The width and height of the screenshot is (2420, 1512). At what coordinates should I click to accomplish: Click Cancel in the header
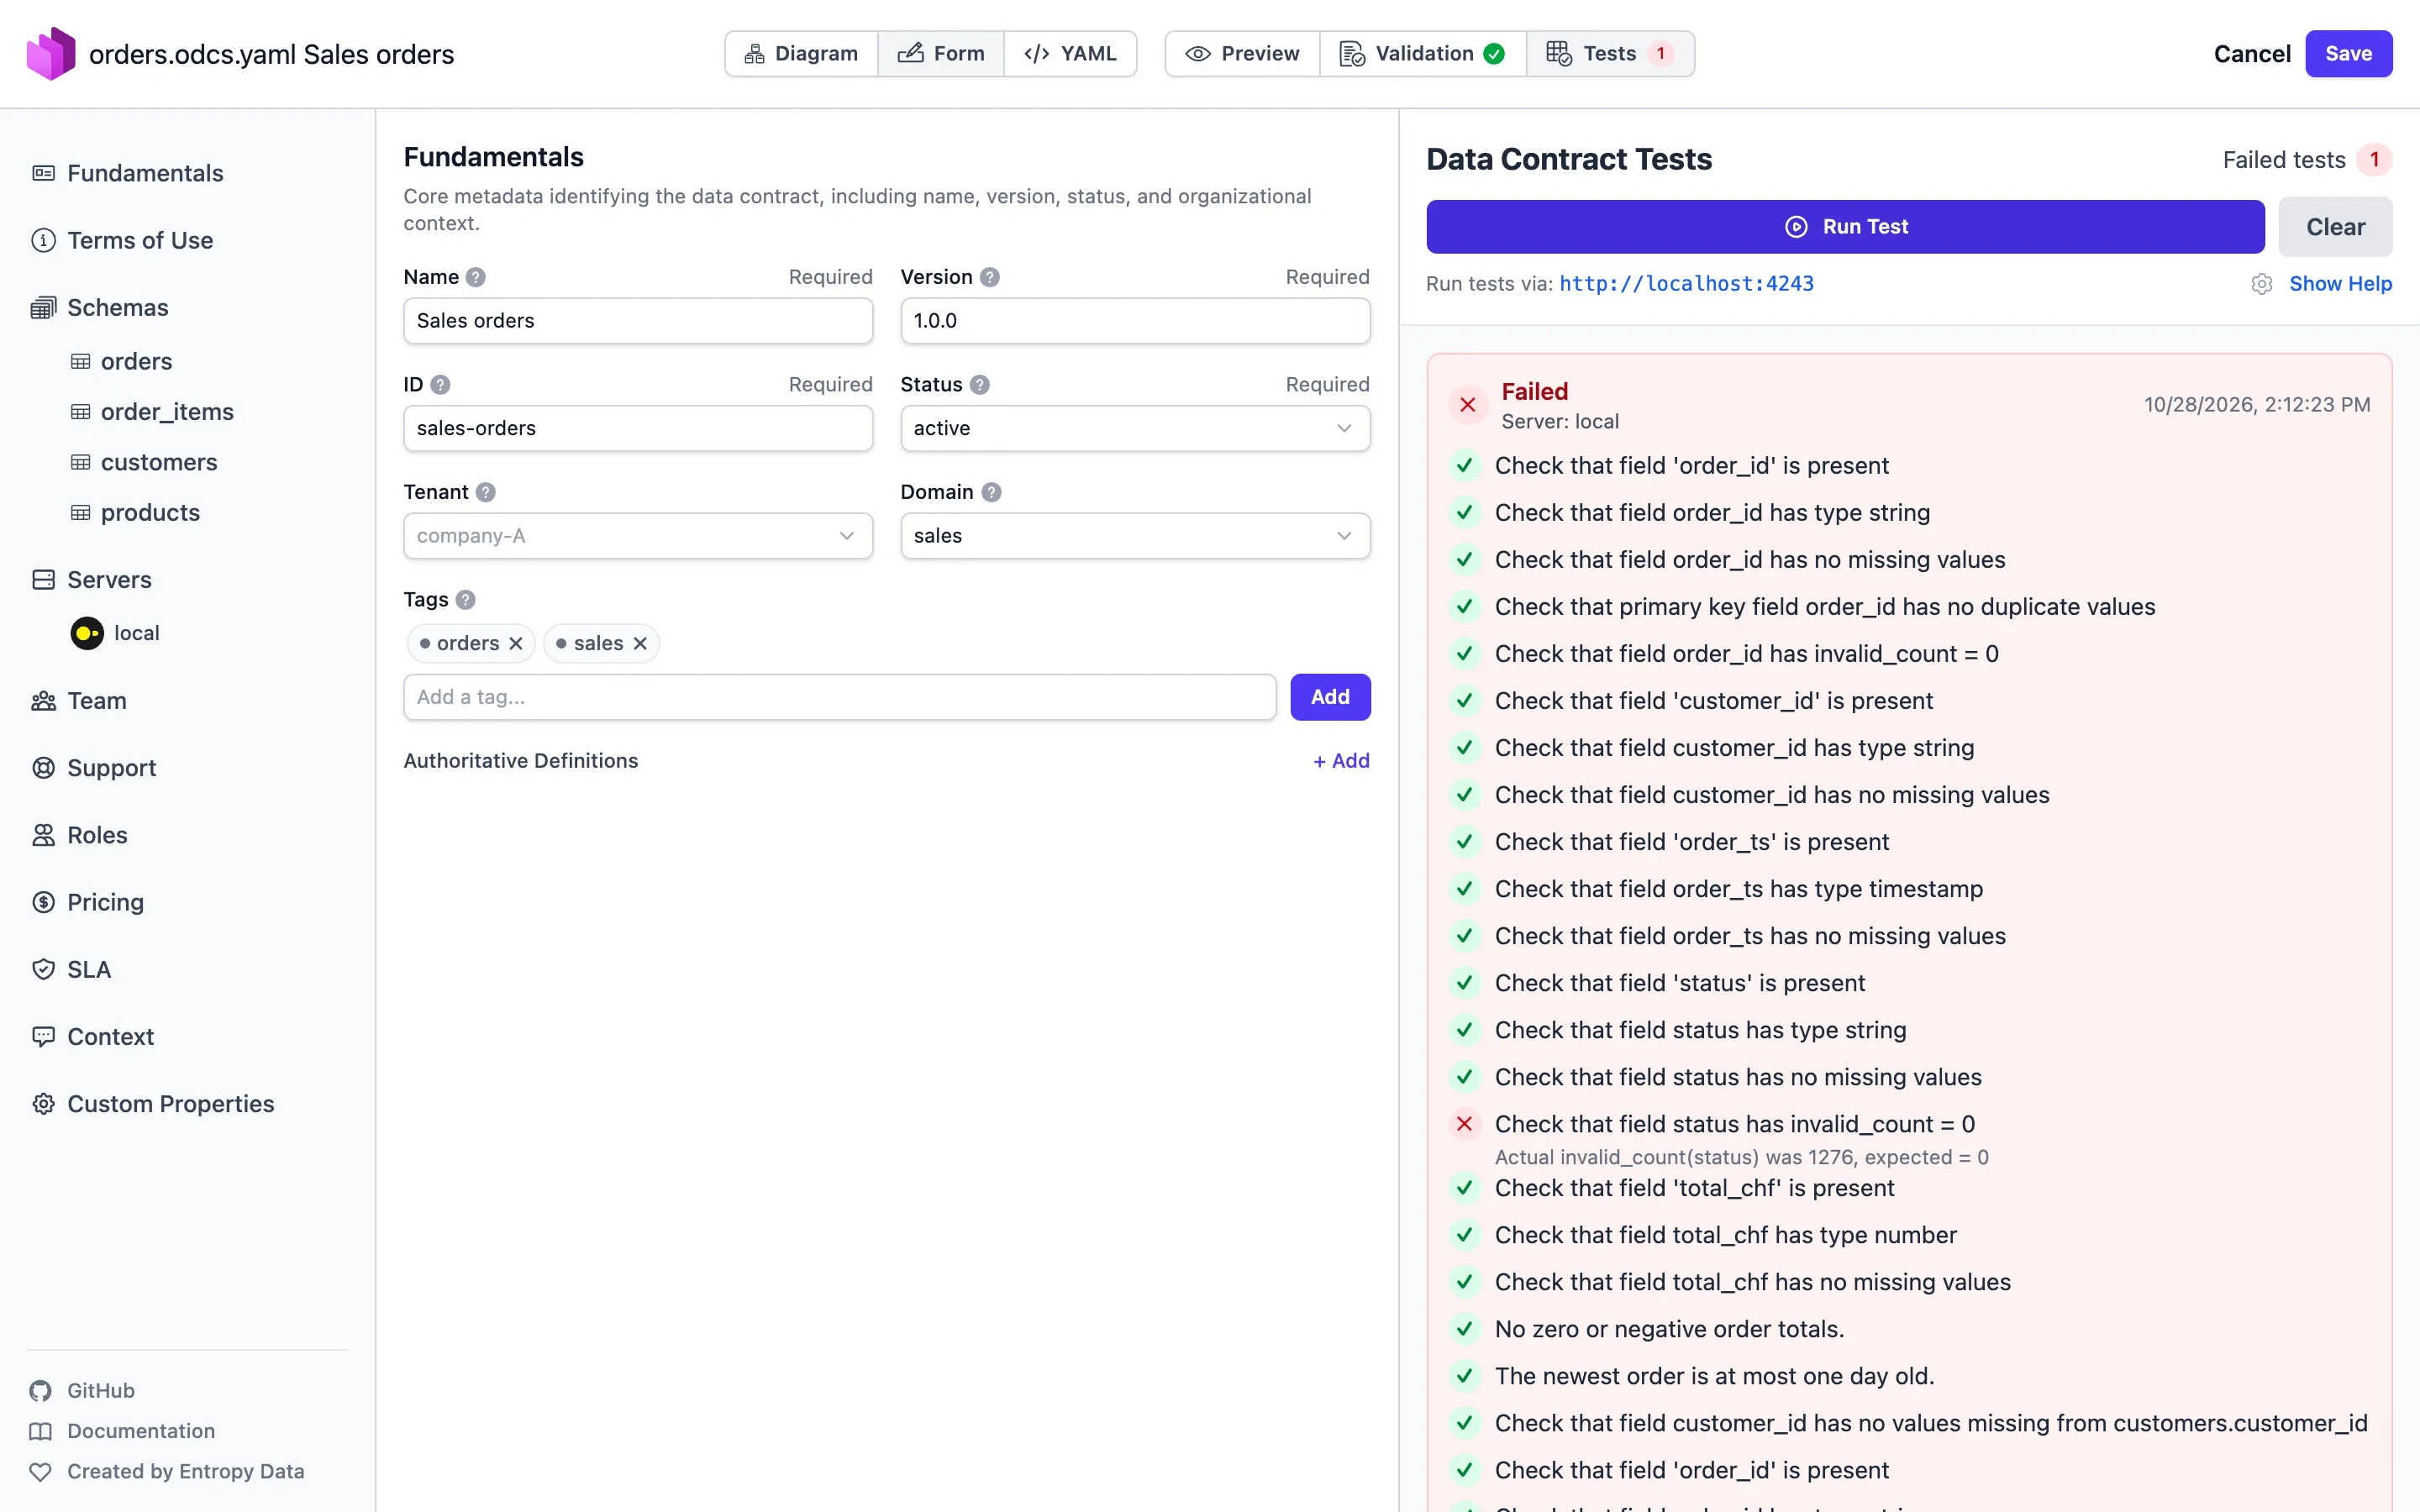(x=2251, y=54)
